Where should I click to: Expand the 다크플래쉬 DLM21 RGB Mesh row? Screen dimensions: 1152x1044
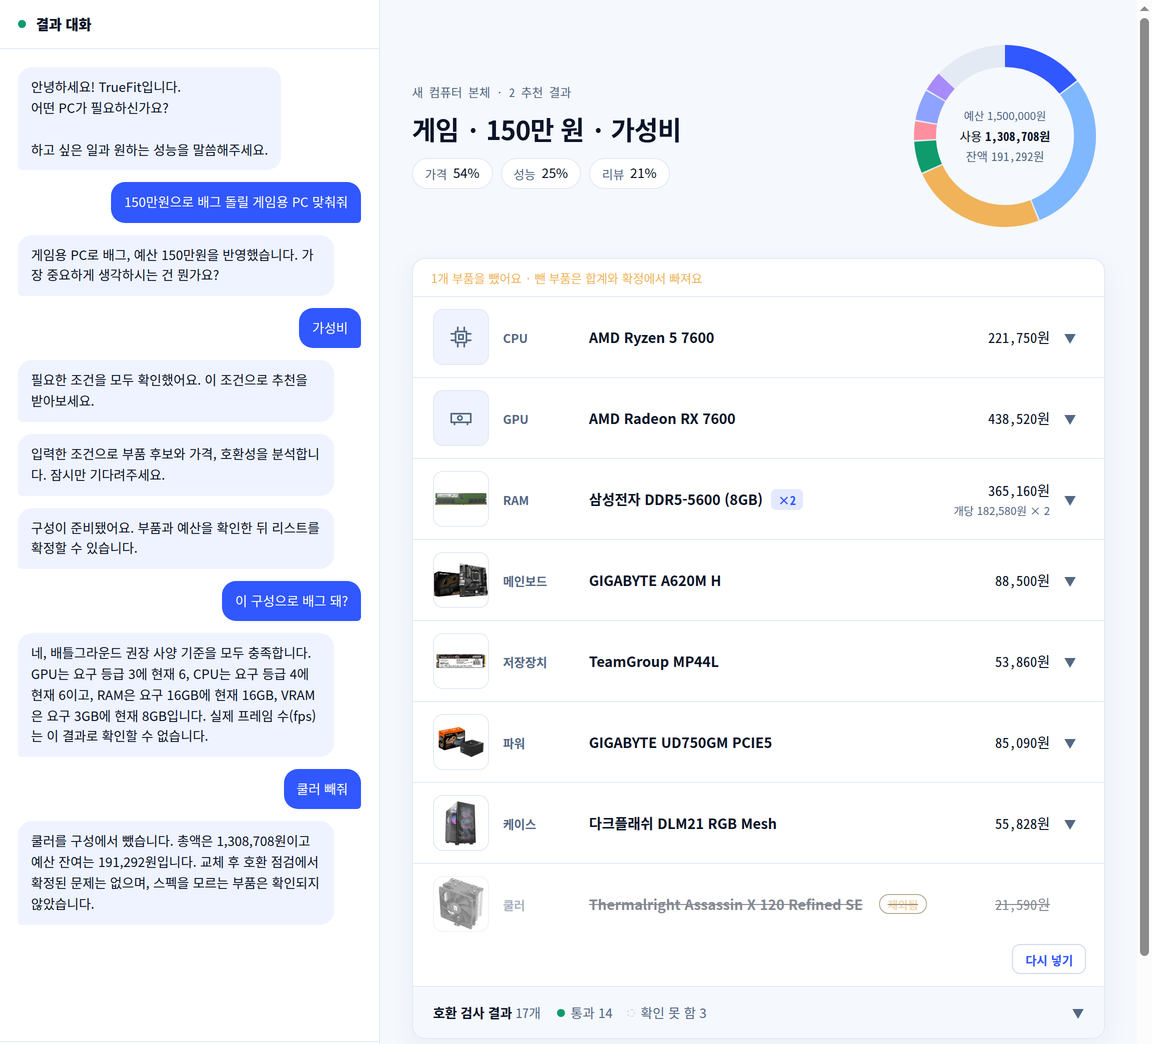pos(1070,824)
